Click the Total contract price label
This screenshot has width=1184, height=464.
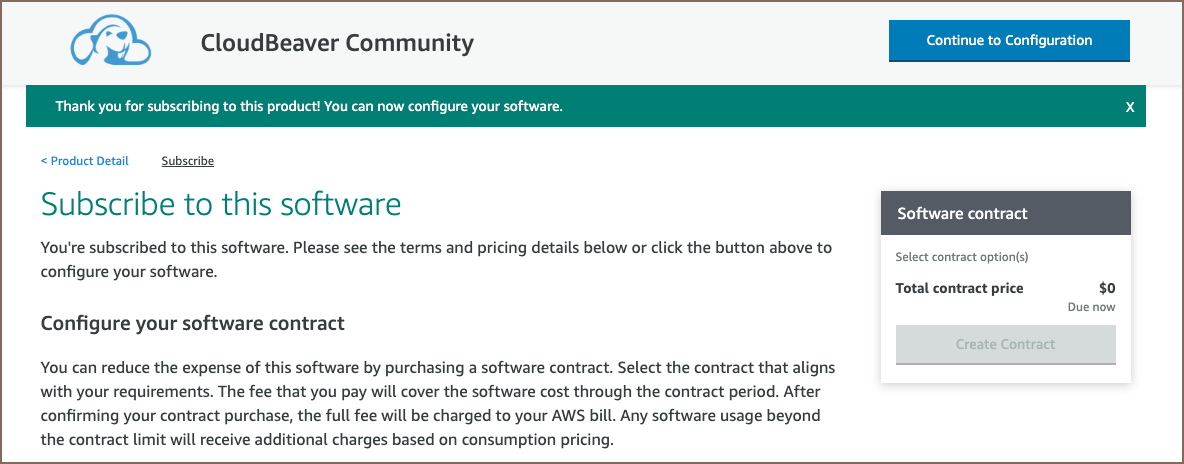(959, 288)
